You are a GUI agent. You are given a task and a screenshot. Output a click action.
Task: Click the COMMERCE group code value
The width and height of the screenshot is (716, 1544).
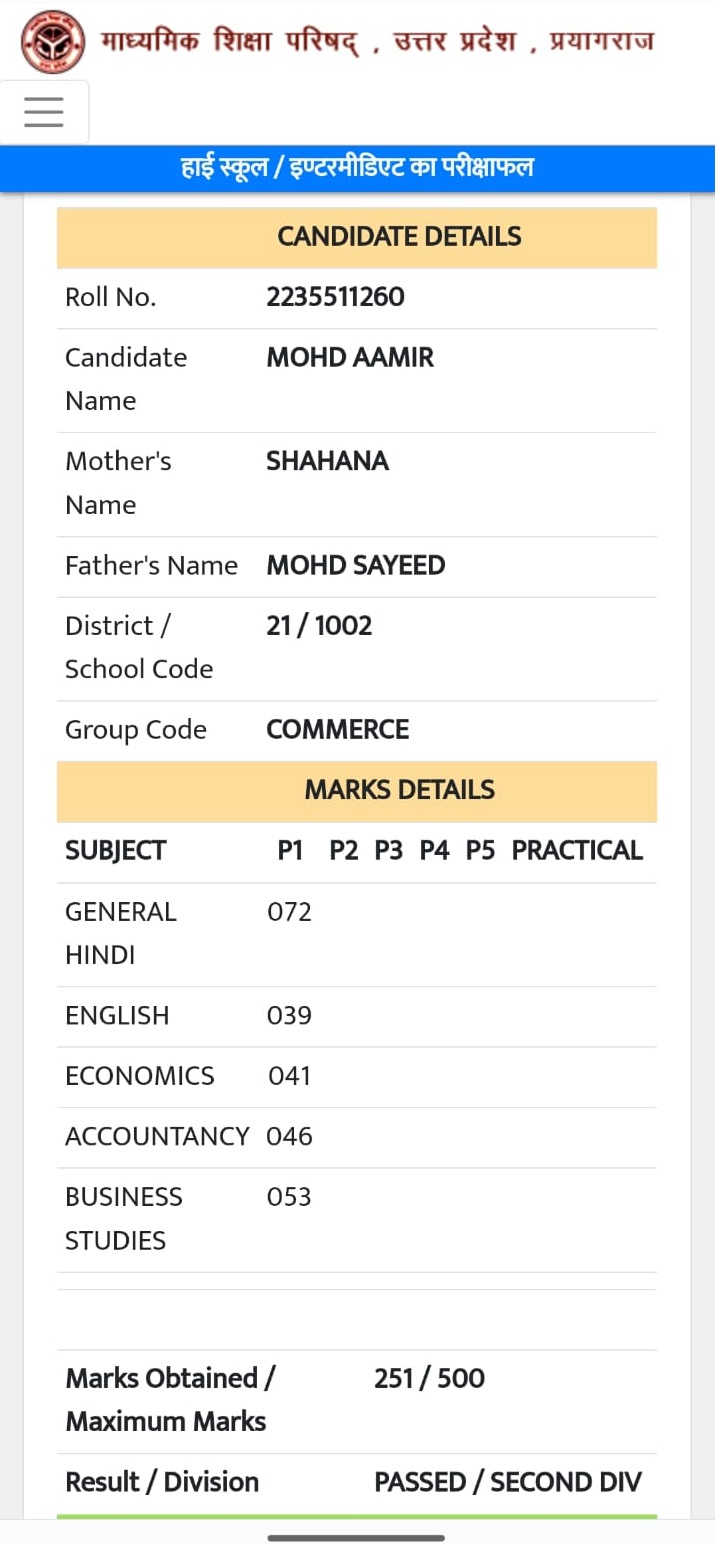coord(338,730)
